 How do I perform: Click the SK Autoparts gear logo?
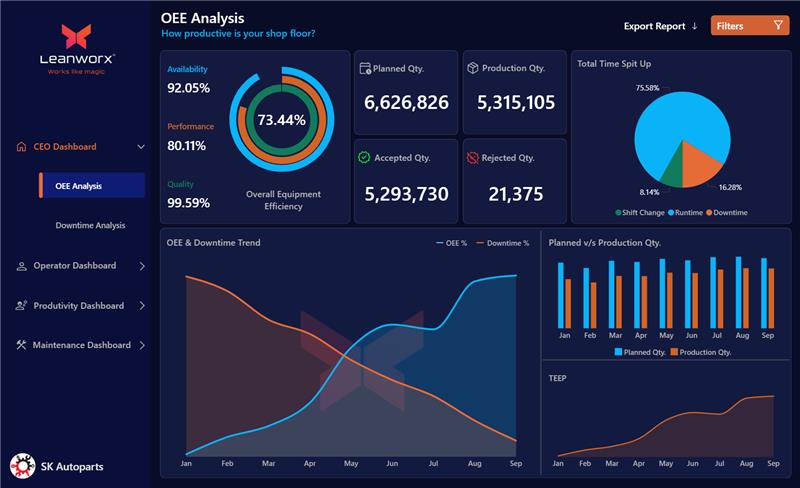point(22,466)
